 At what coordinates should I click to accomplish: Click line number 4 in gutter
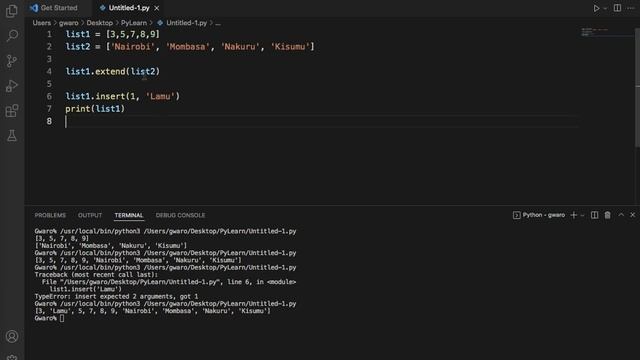49,71
